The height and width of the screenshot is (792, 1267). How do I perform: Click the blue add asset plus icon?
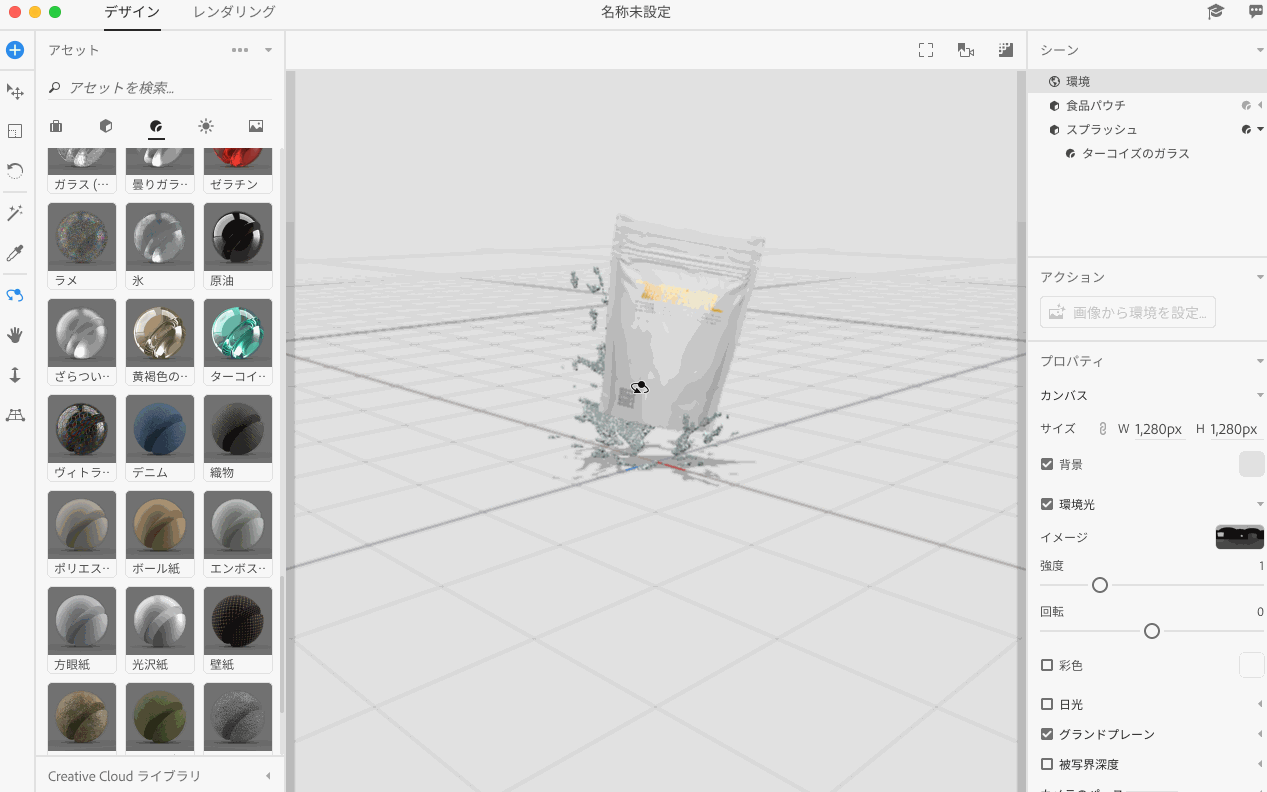[x=15, y=50]
